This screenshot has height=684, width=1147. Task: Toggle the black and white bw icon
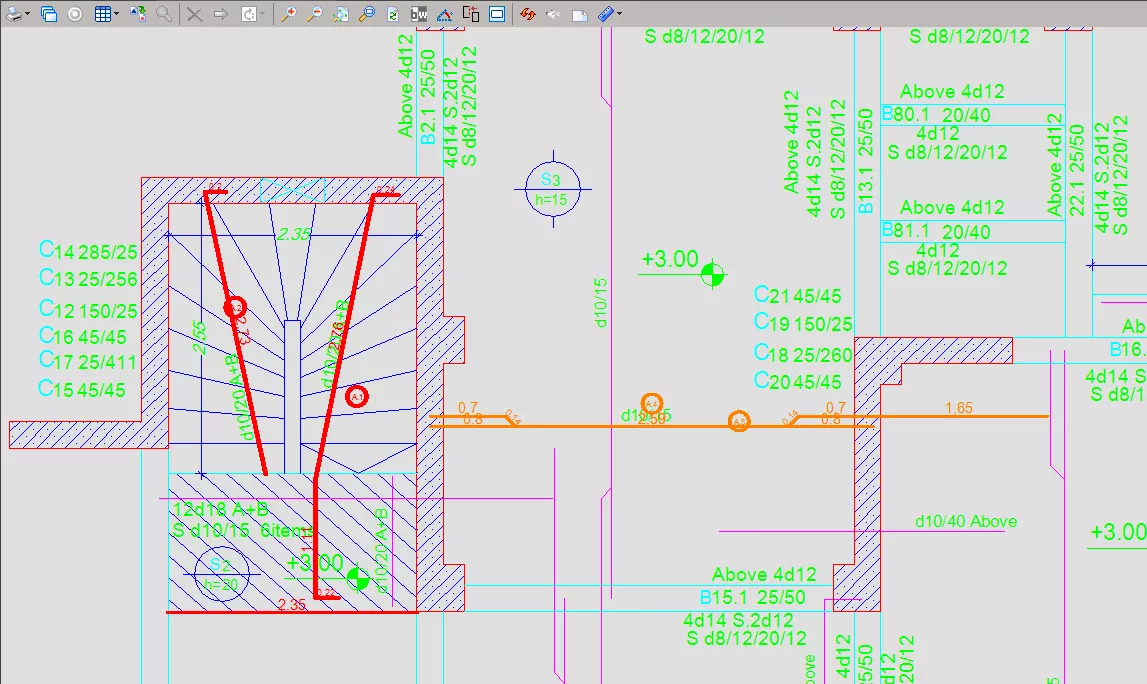(418, 14)
